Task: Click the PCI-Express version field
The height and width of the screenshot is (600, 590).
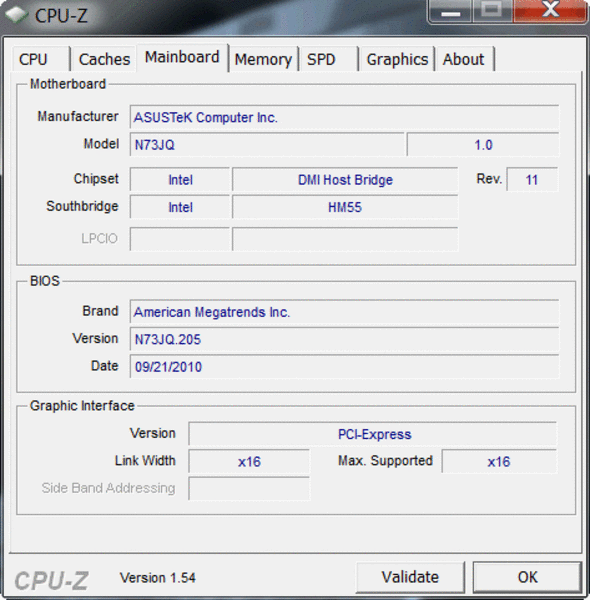Action: point(373,434)
